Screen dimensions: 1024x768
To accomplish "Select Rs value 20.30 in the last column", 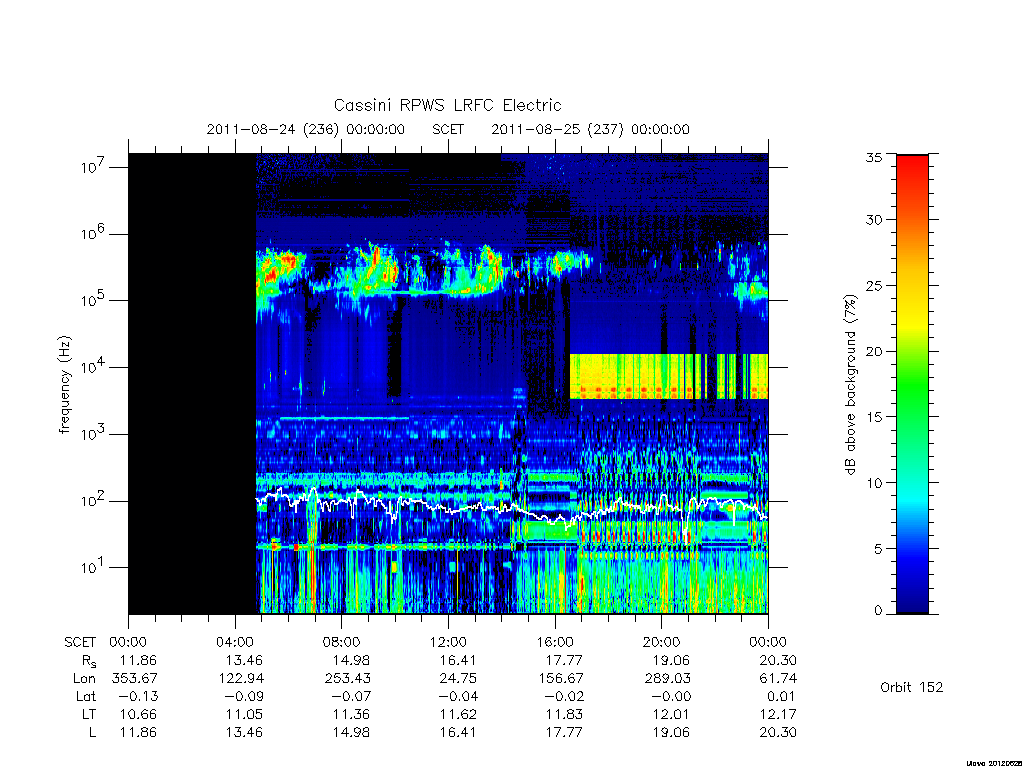I will [777, 661].
